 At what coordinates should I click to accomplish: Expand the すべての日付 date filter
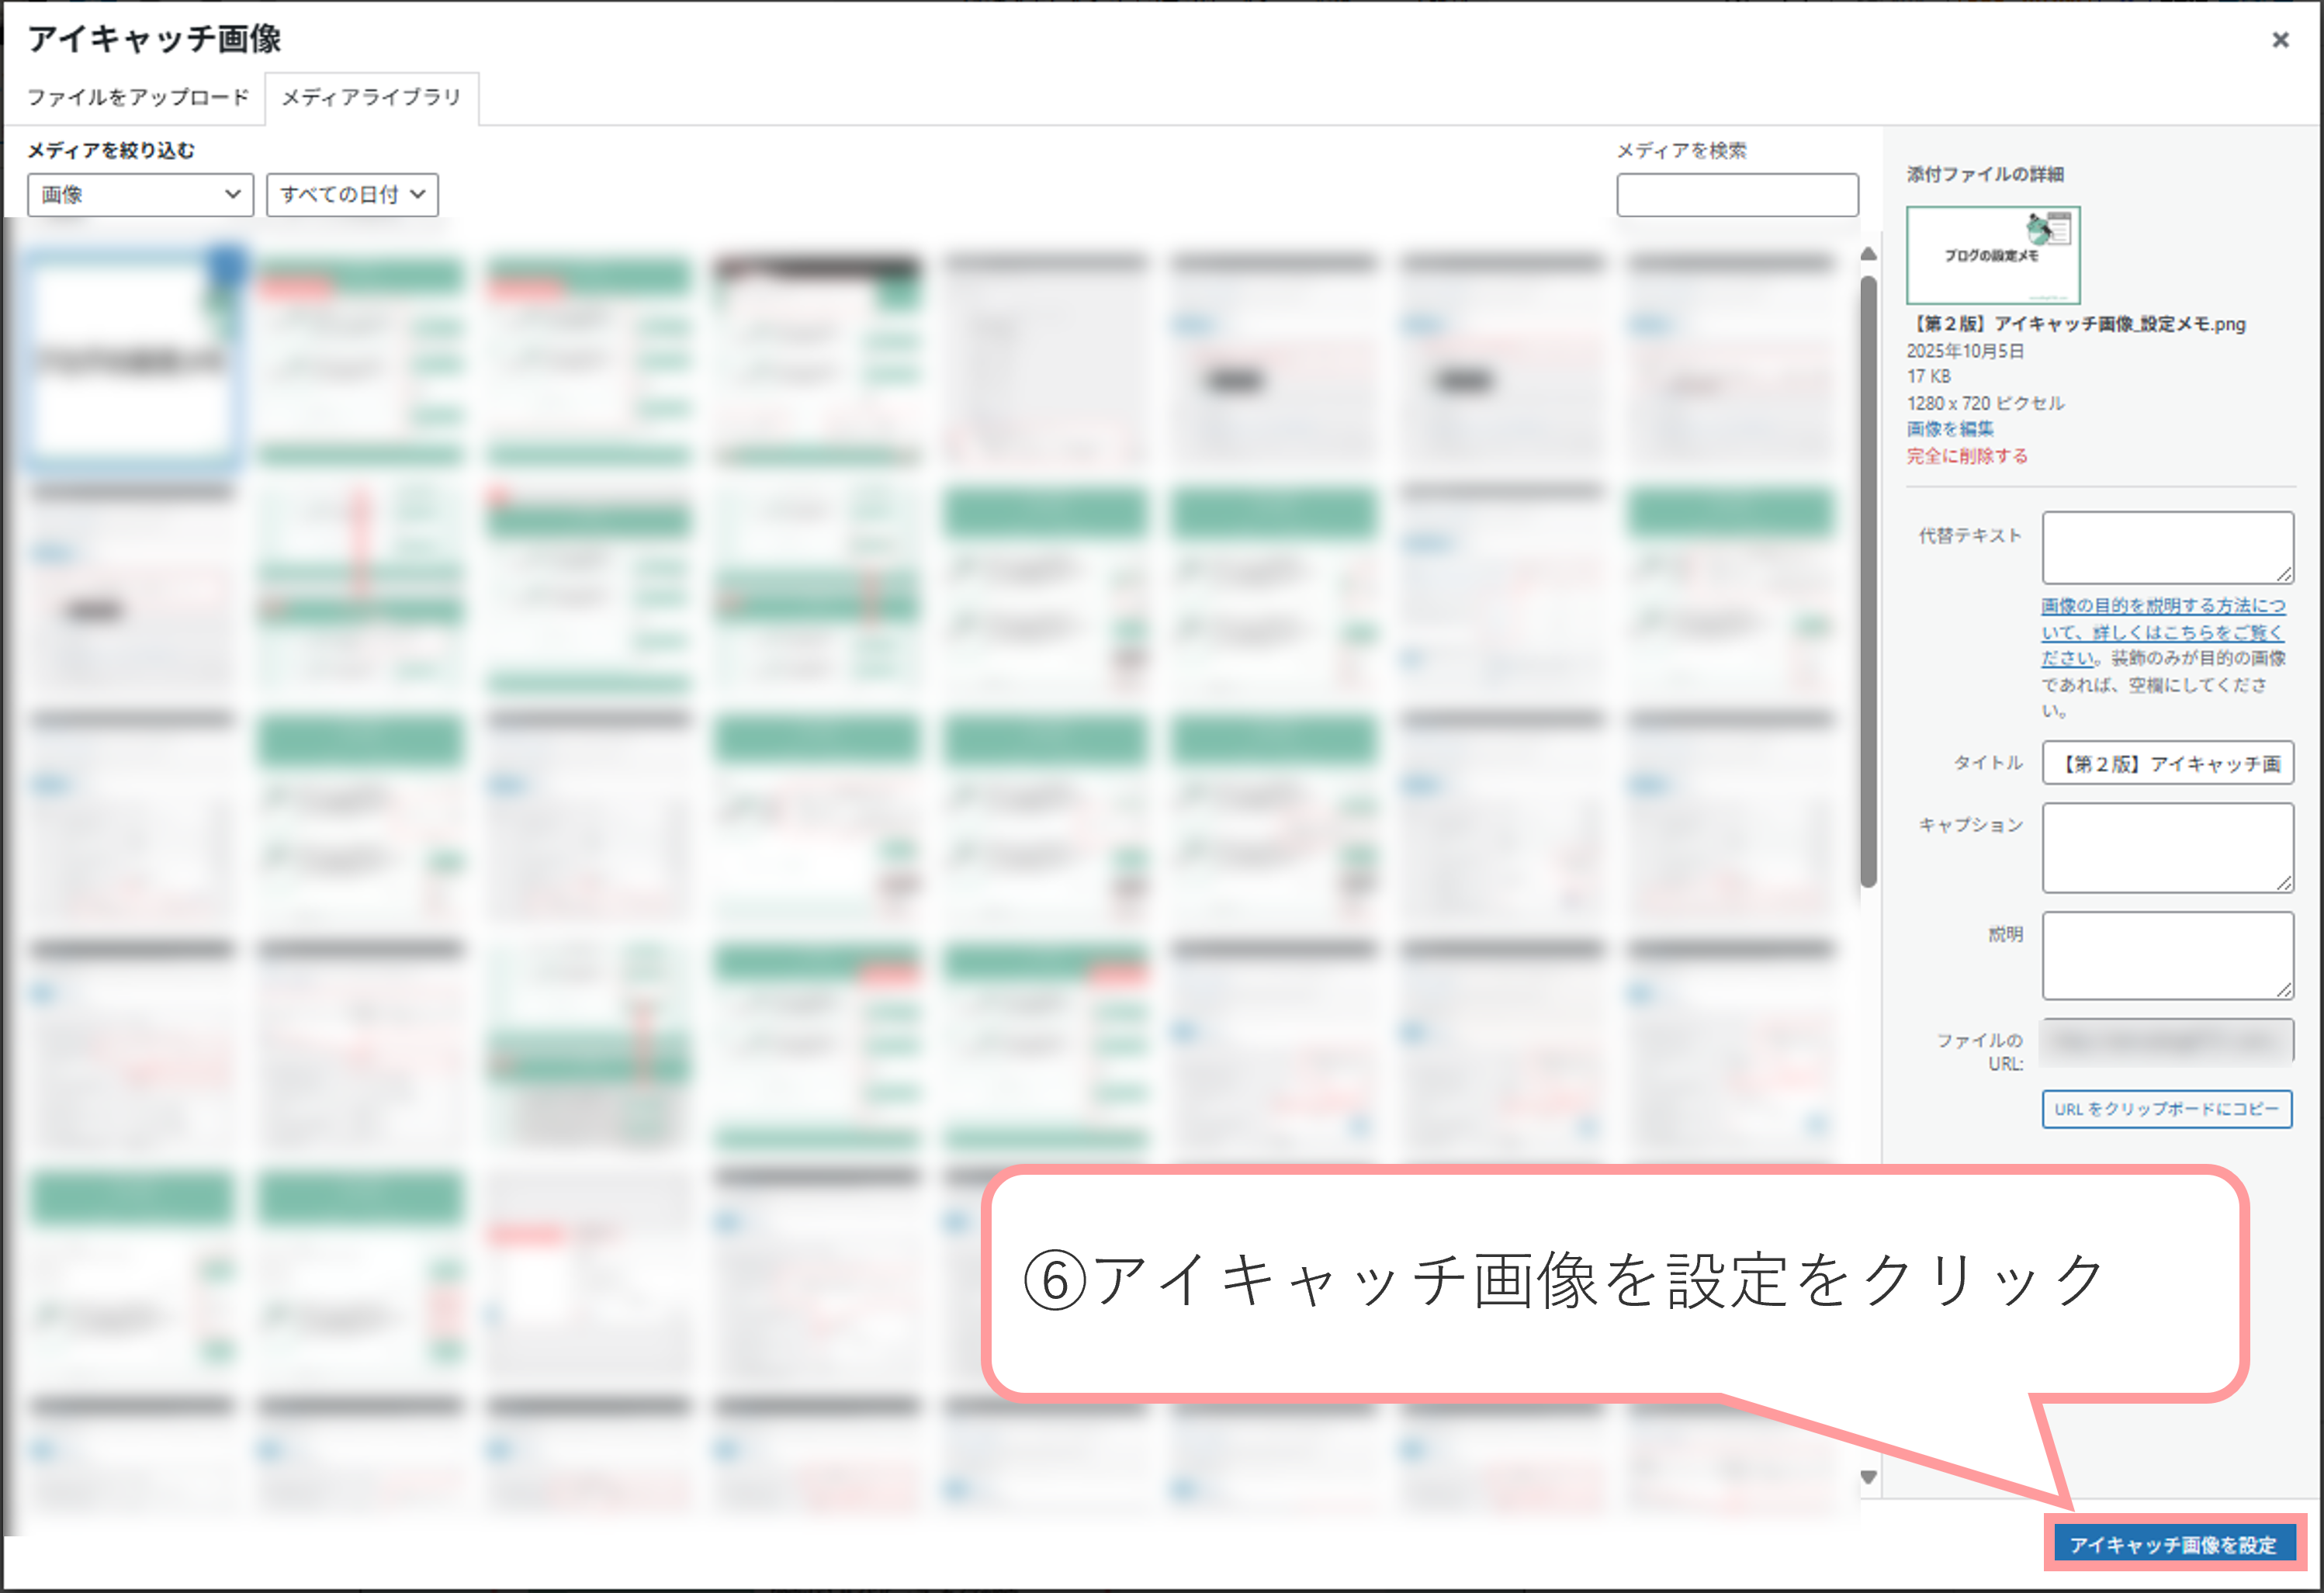(x=352, y=194)
